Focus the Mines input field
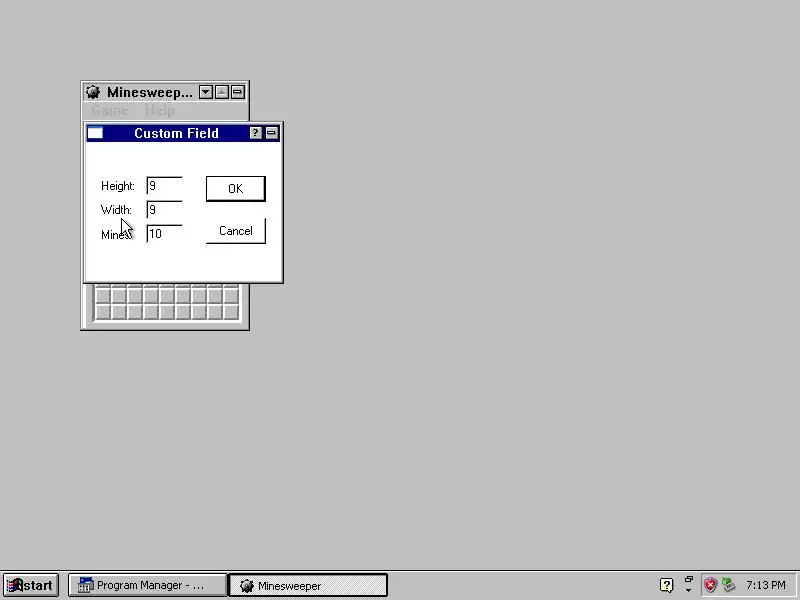 164,234
